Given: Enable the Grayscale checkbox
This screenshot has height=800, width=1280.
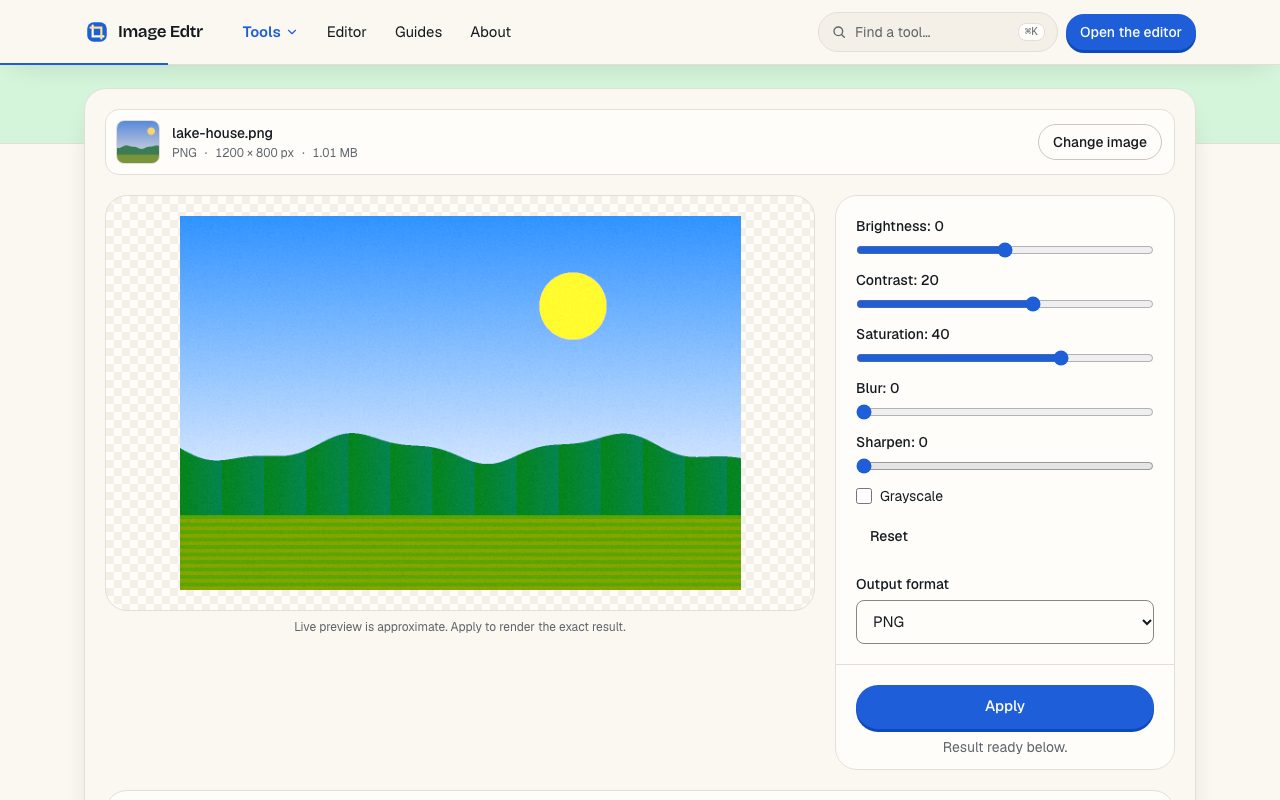Looking at the screenshot, I should [x=864, y=496].
